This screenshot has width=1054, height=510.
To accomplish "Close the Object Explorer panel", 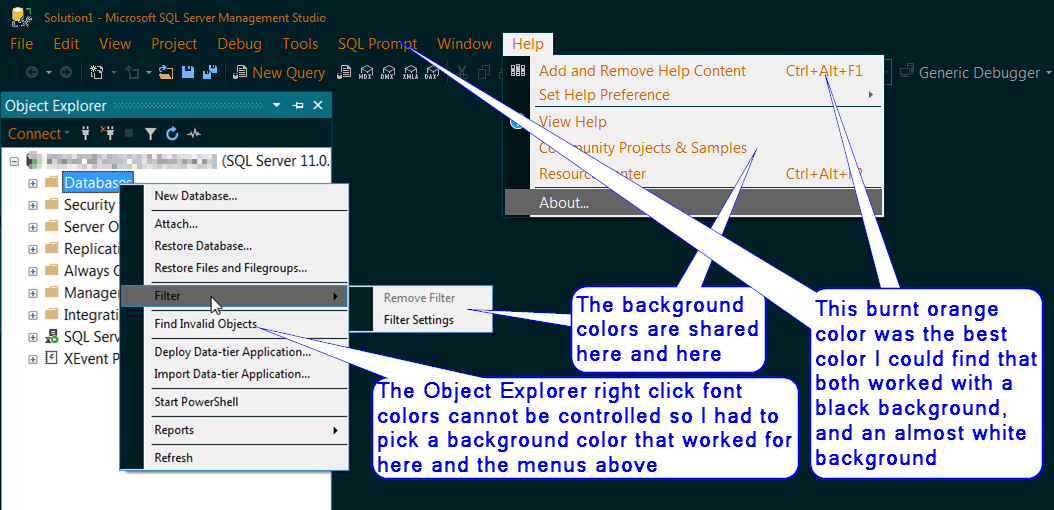I will click(319, 105).
